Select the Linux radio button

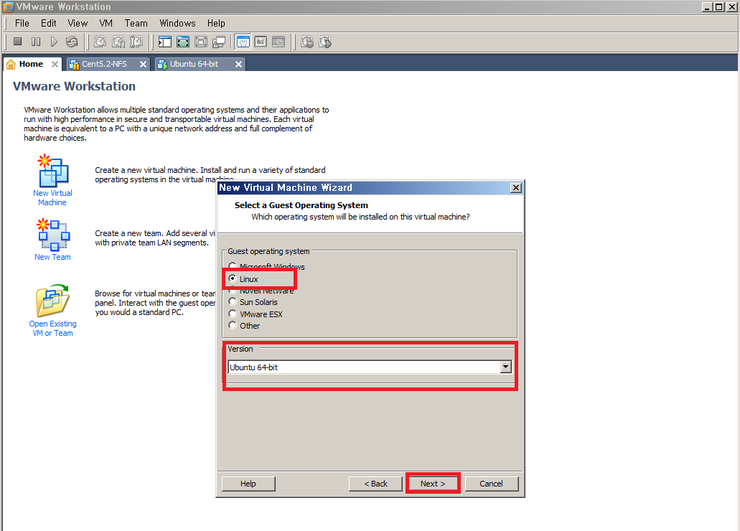pyautogui.click(x=232, y=278)
